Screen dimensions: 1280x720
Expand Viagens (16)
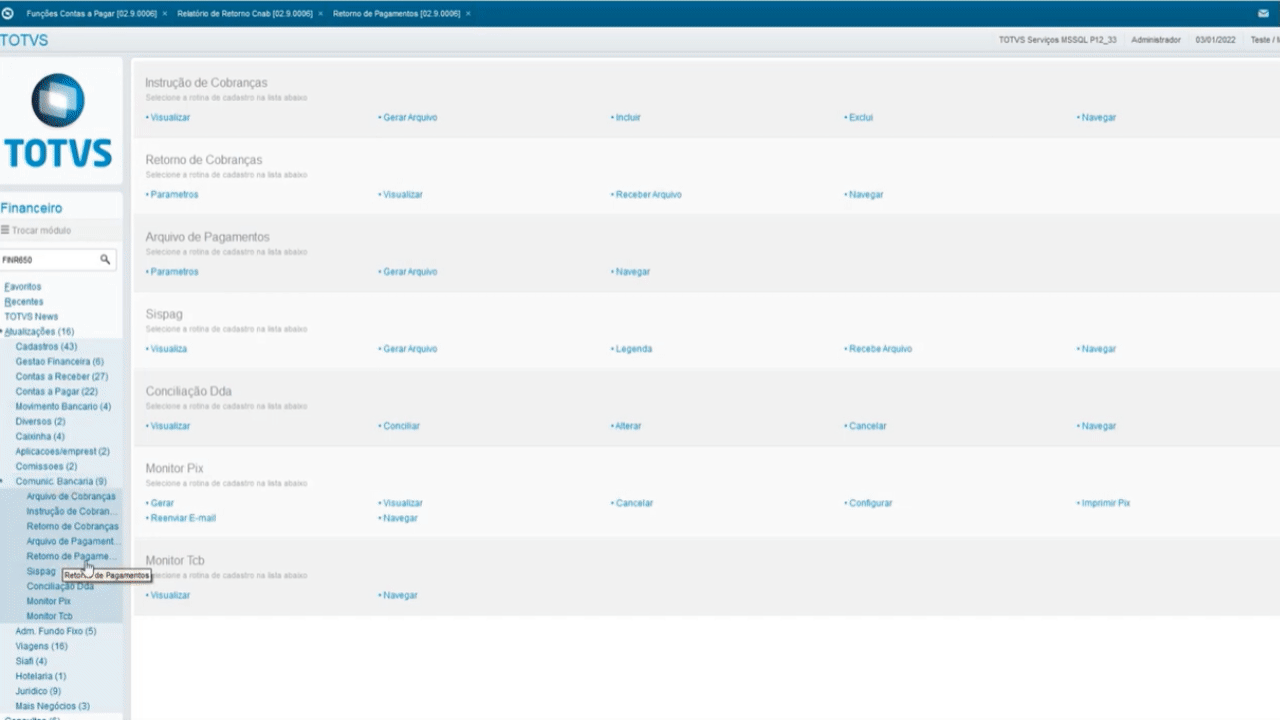click(x=41, y=647)
